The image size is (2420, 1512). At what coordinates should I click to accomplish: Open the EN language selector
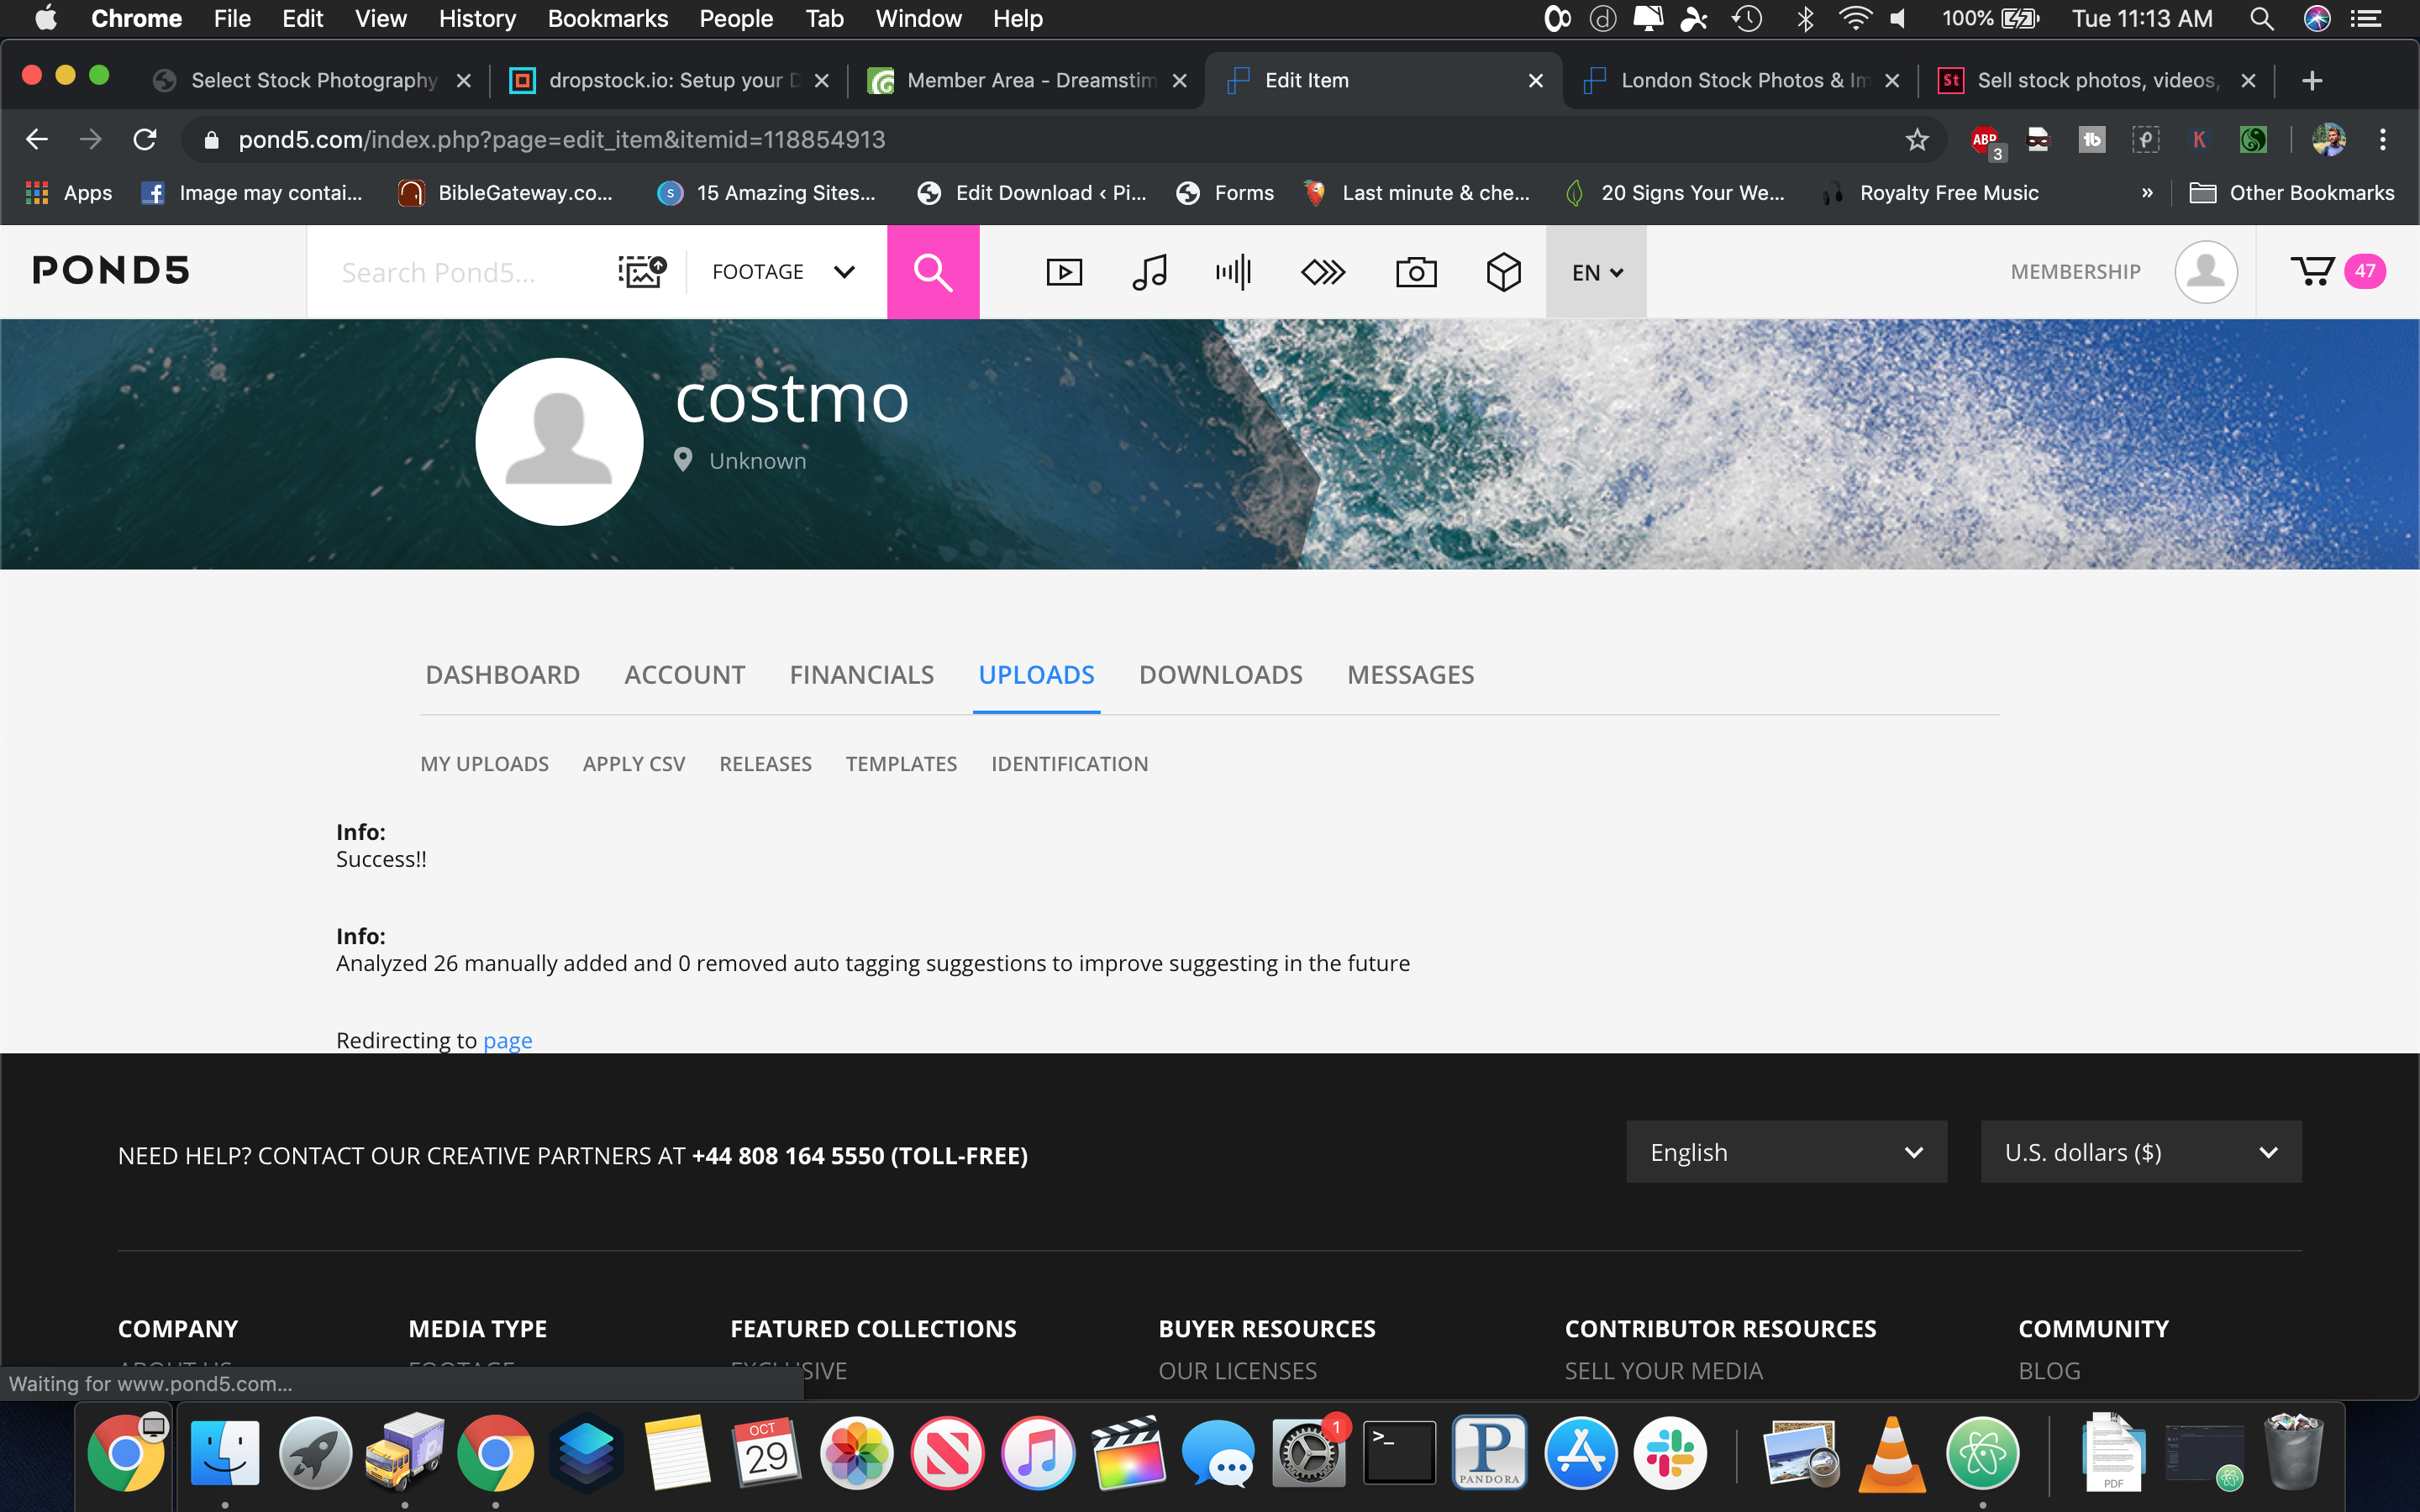click(1596, 272)
